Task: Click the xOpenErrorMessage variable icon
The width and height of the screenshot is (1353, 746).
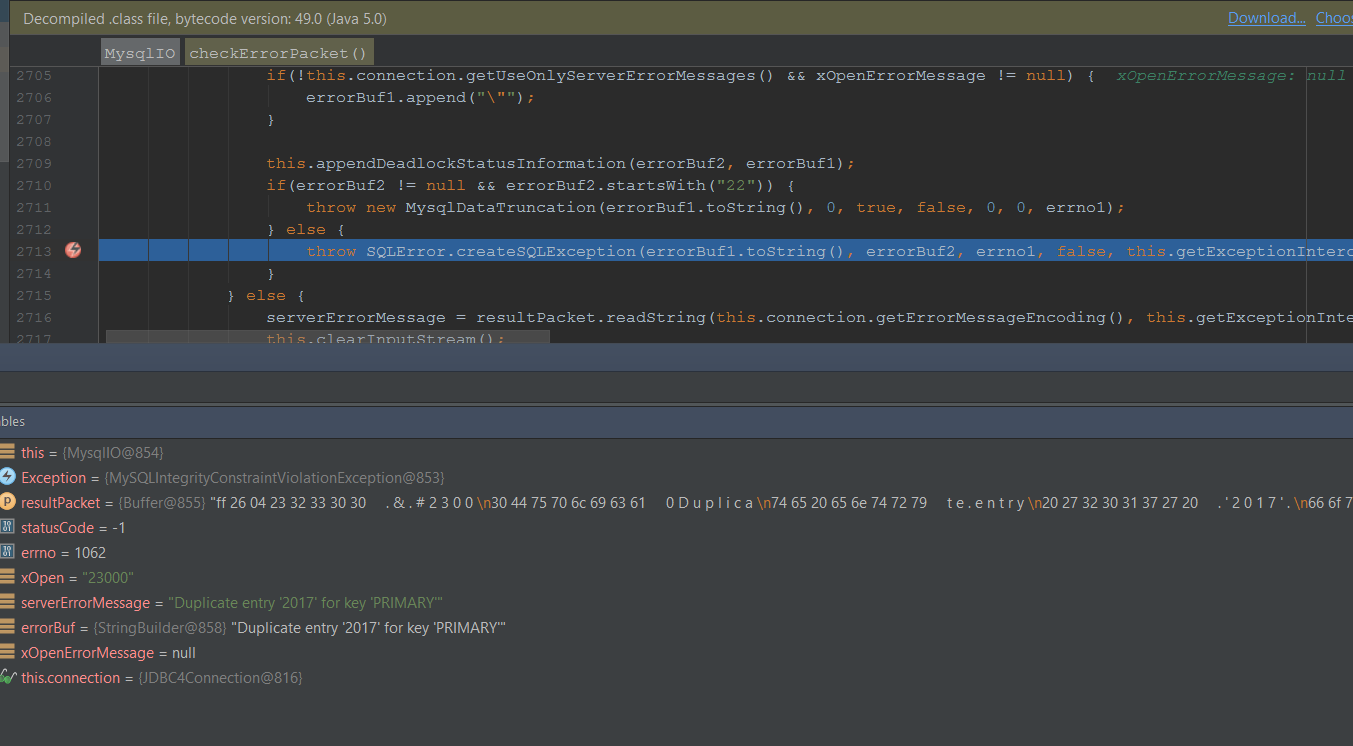Action: click(8, 653)
